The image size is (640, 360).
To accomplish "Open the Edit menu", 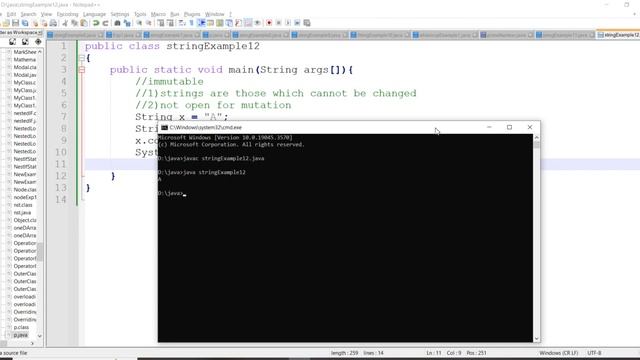I will [11, 14].
